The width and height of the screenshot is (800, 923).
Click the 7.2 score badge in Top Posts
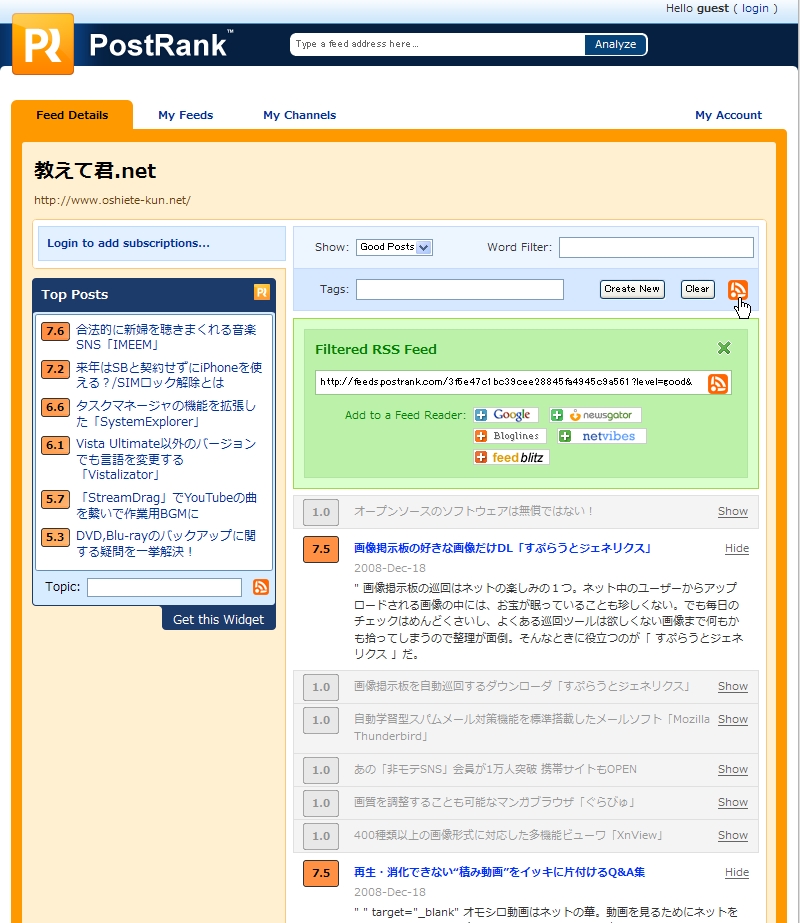point(55,369)
